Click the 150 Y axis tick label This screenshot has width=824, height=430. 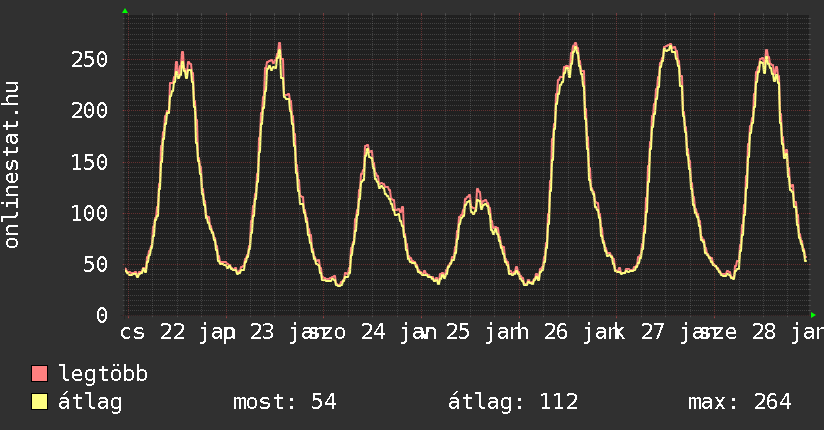pos(90,162)
